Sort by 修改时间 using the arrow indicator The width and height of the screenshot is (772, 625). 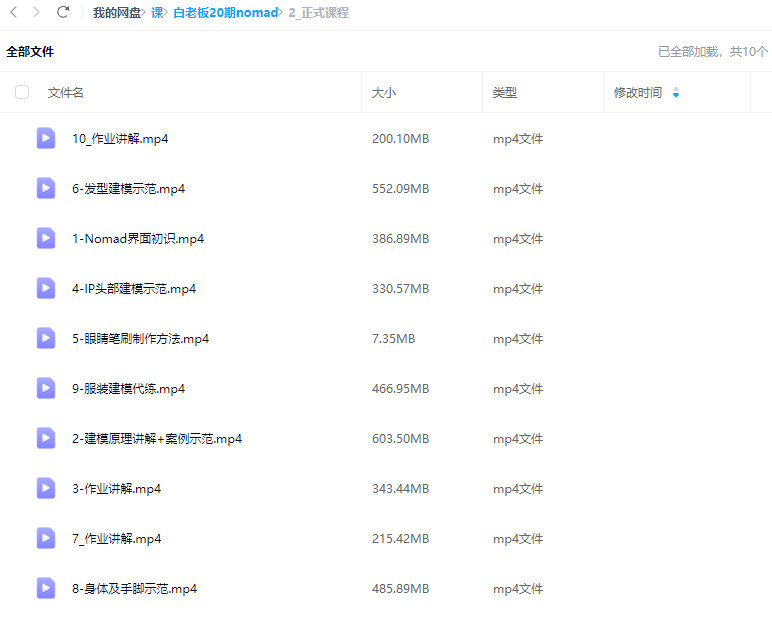click(x=676, y=93)
